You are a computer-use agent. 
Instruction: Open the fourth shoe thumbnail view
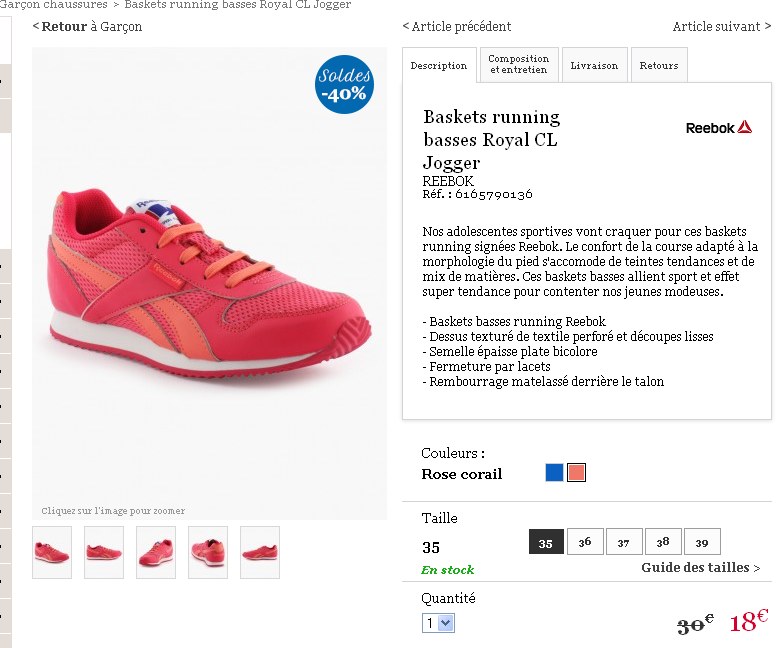(208, 552)
